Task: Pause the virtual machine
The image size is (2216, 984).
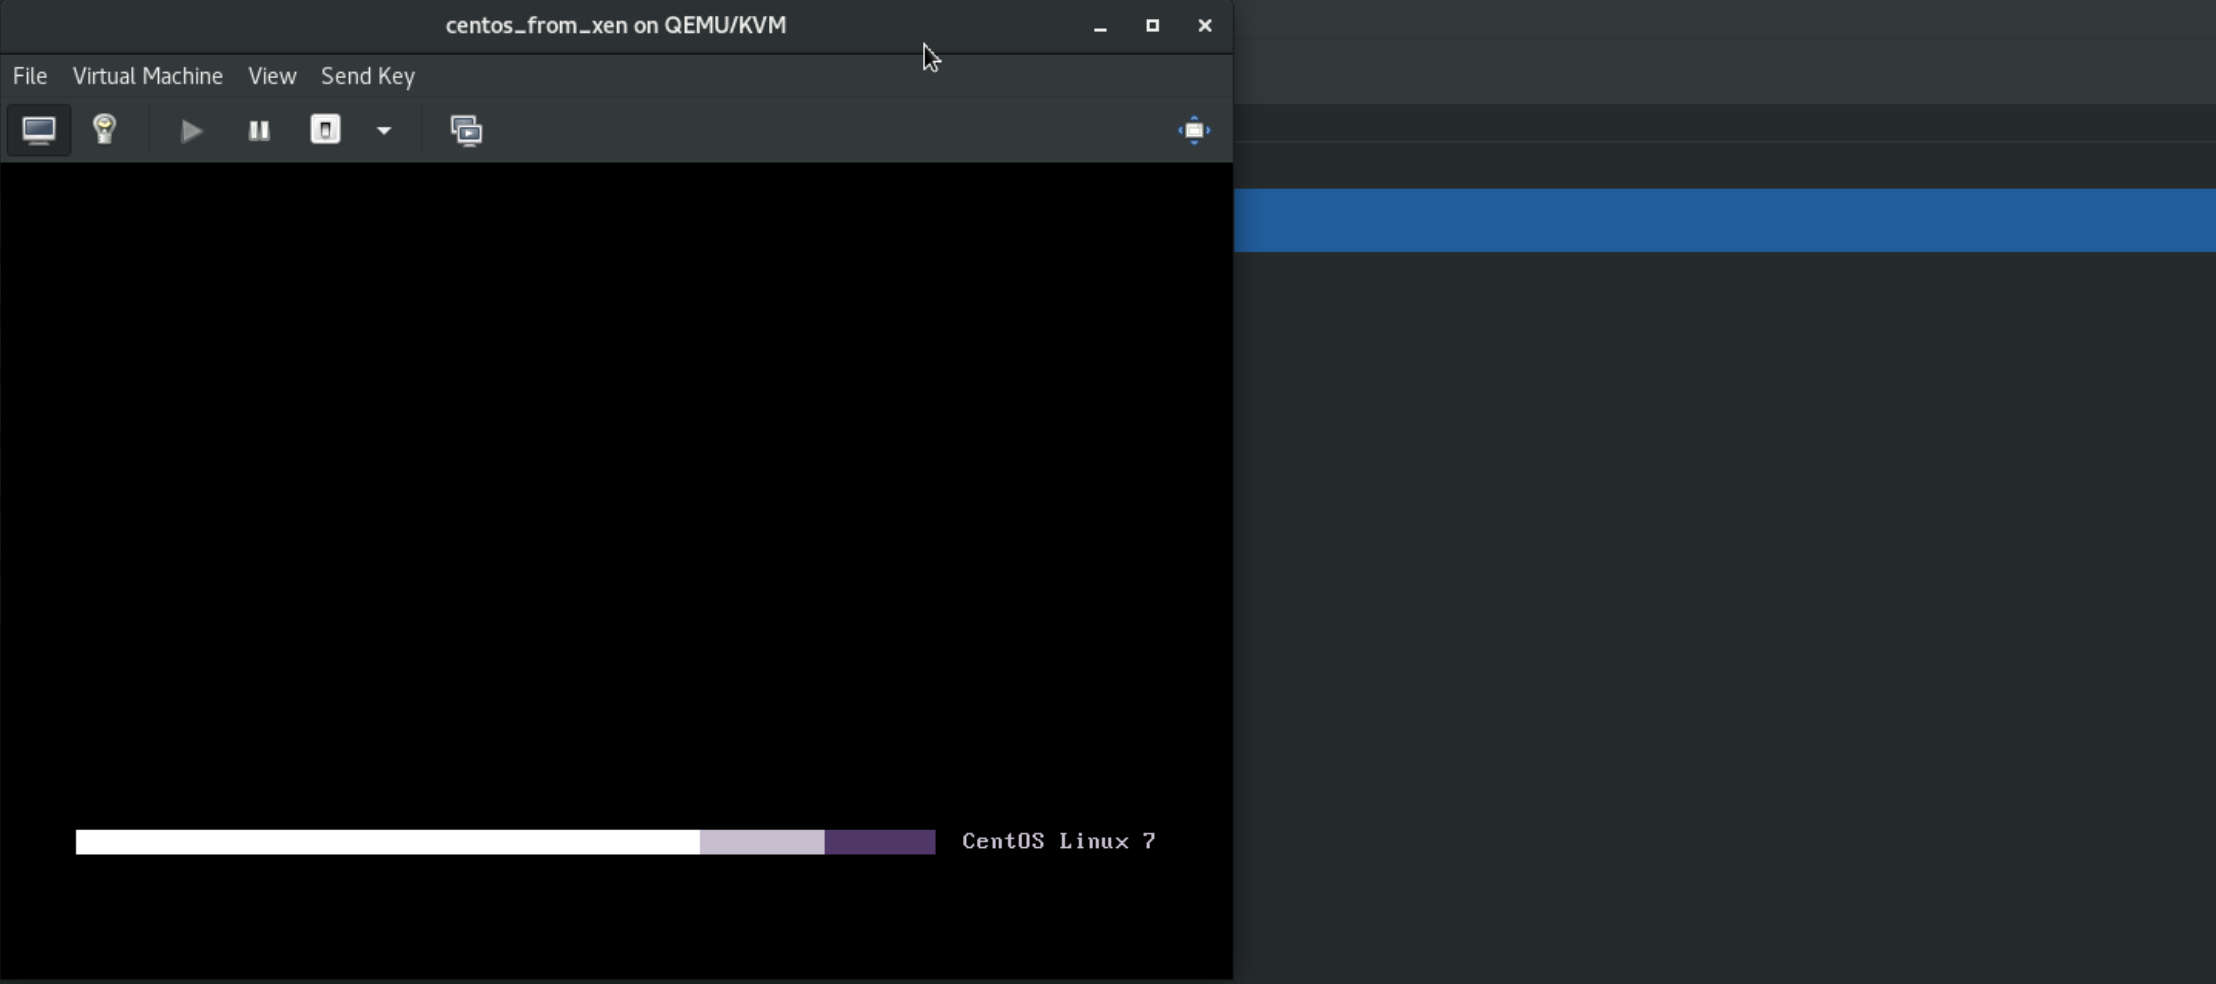Action: coord(259,130)
